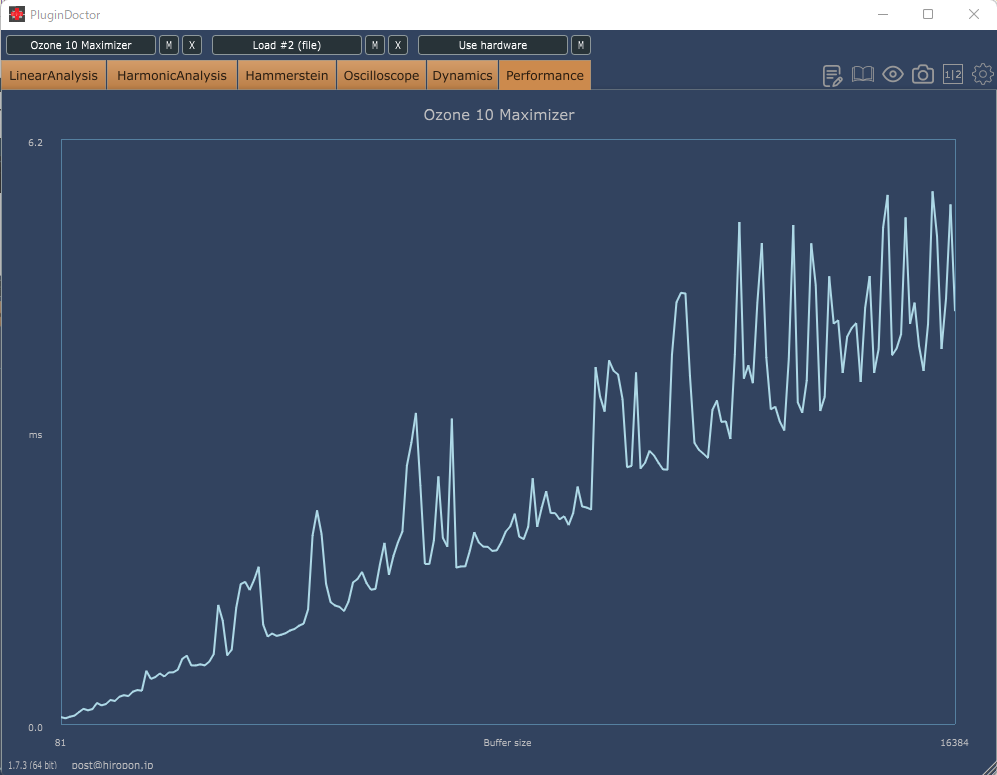
Task: Click the 81 x-axis minimum label
Action: [60, 743]
